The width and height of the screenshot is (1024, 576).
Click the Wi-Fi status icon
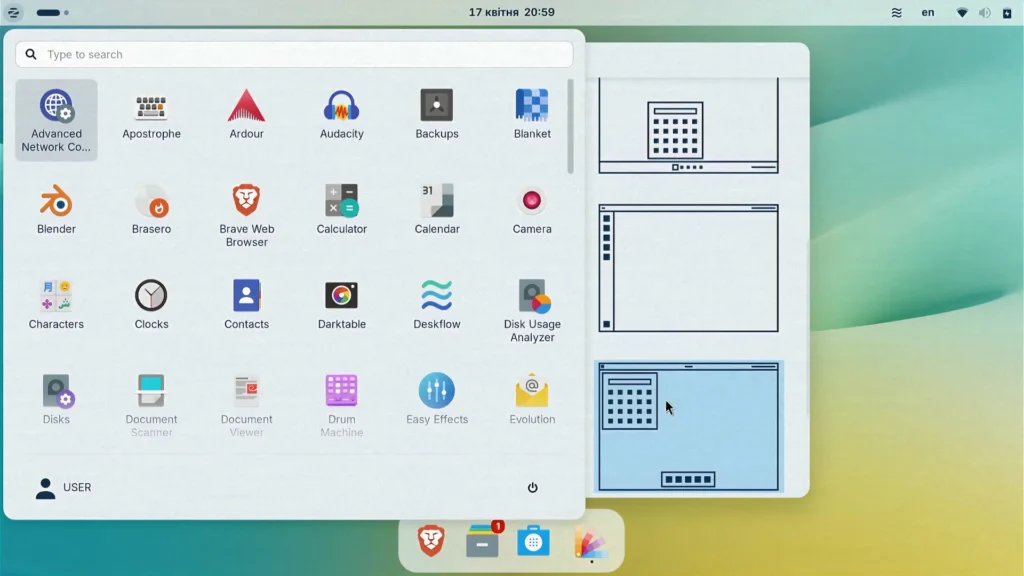962,12
